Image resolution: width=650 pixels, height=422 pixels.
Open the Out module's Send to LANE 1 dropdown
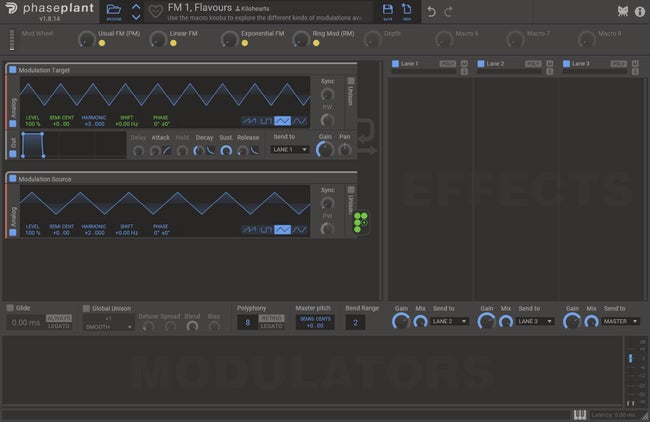[289, 149]
